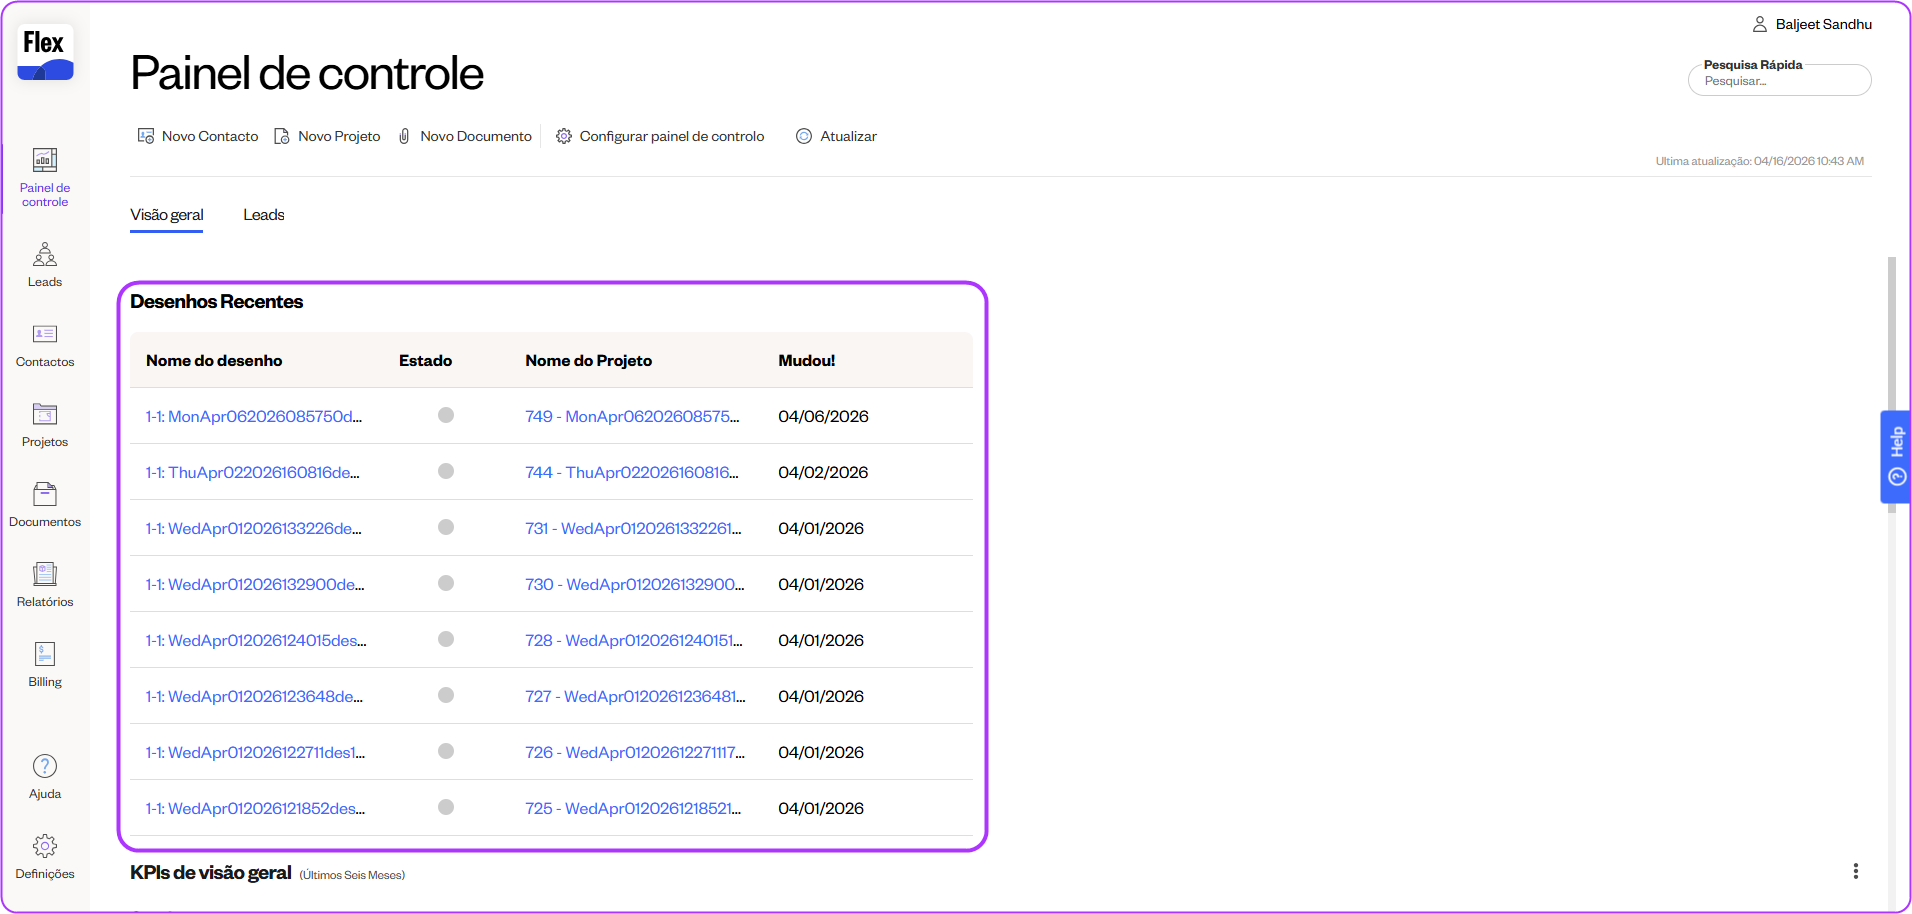The image size is (1912, 914).
Task: Click Novo Documento in the toolbar
Action: pyautogui.click(x=465, y=136)
